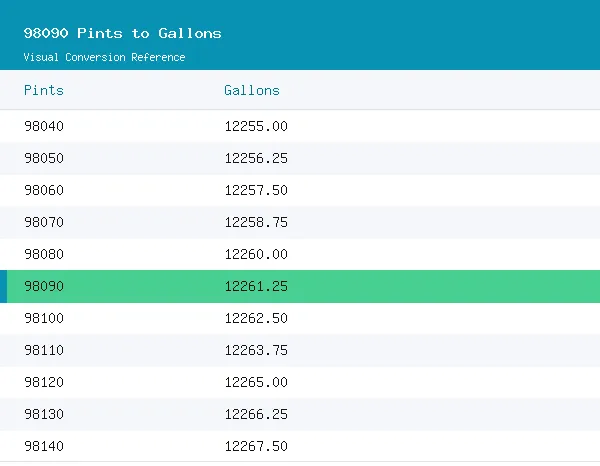Select the pints cell 98120
Screen dimensions: 600x466
point(44,382)
